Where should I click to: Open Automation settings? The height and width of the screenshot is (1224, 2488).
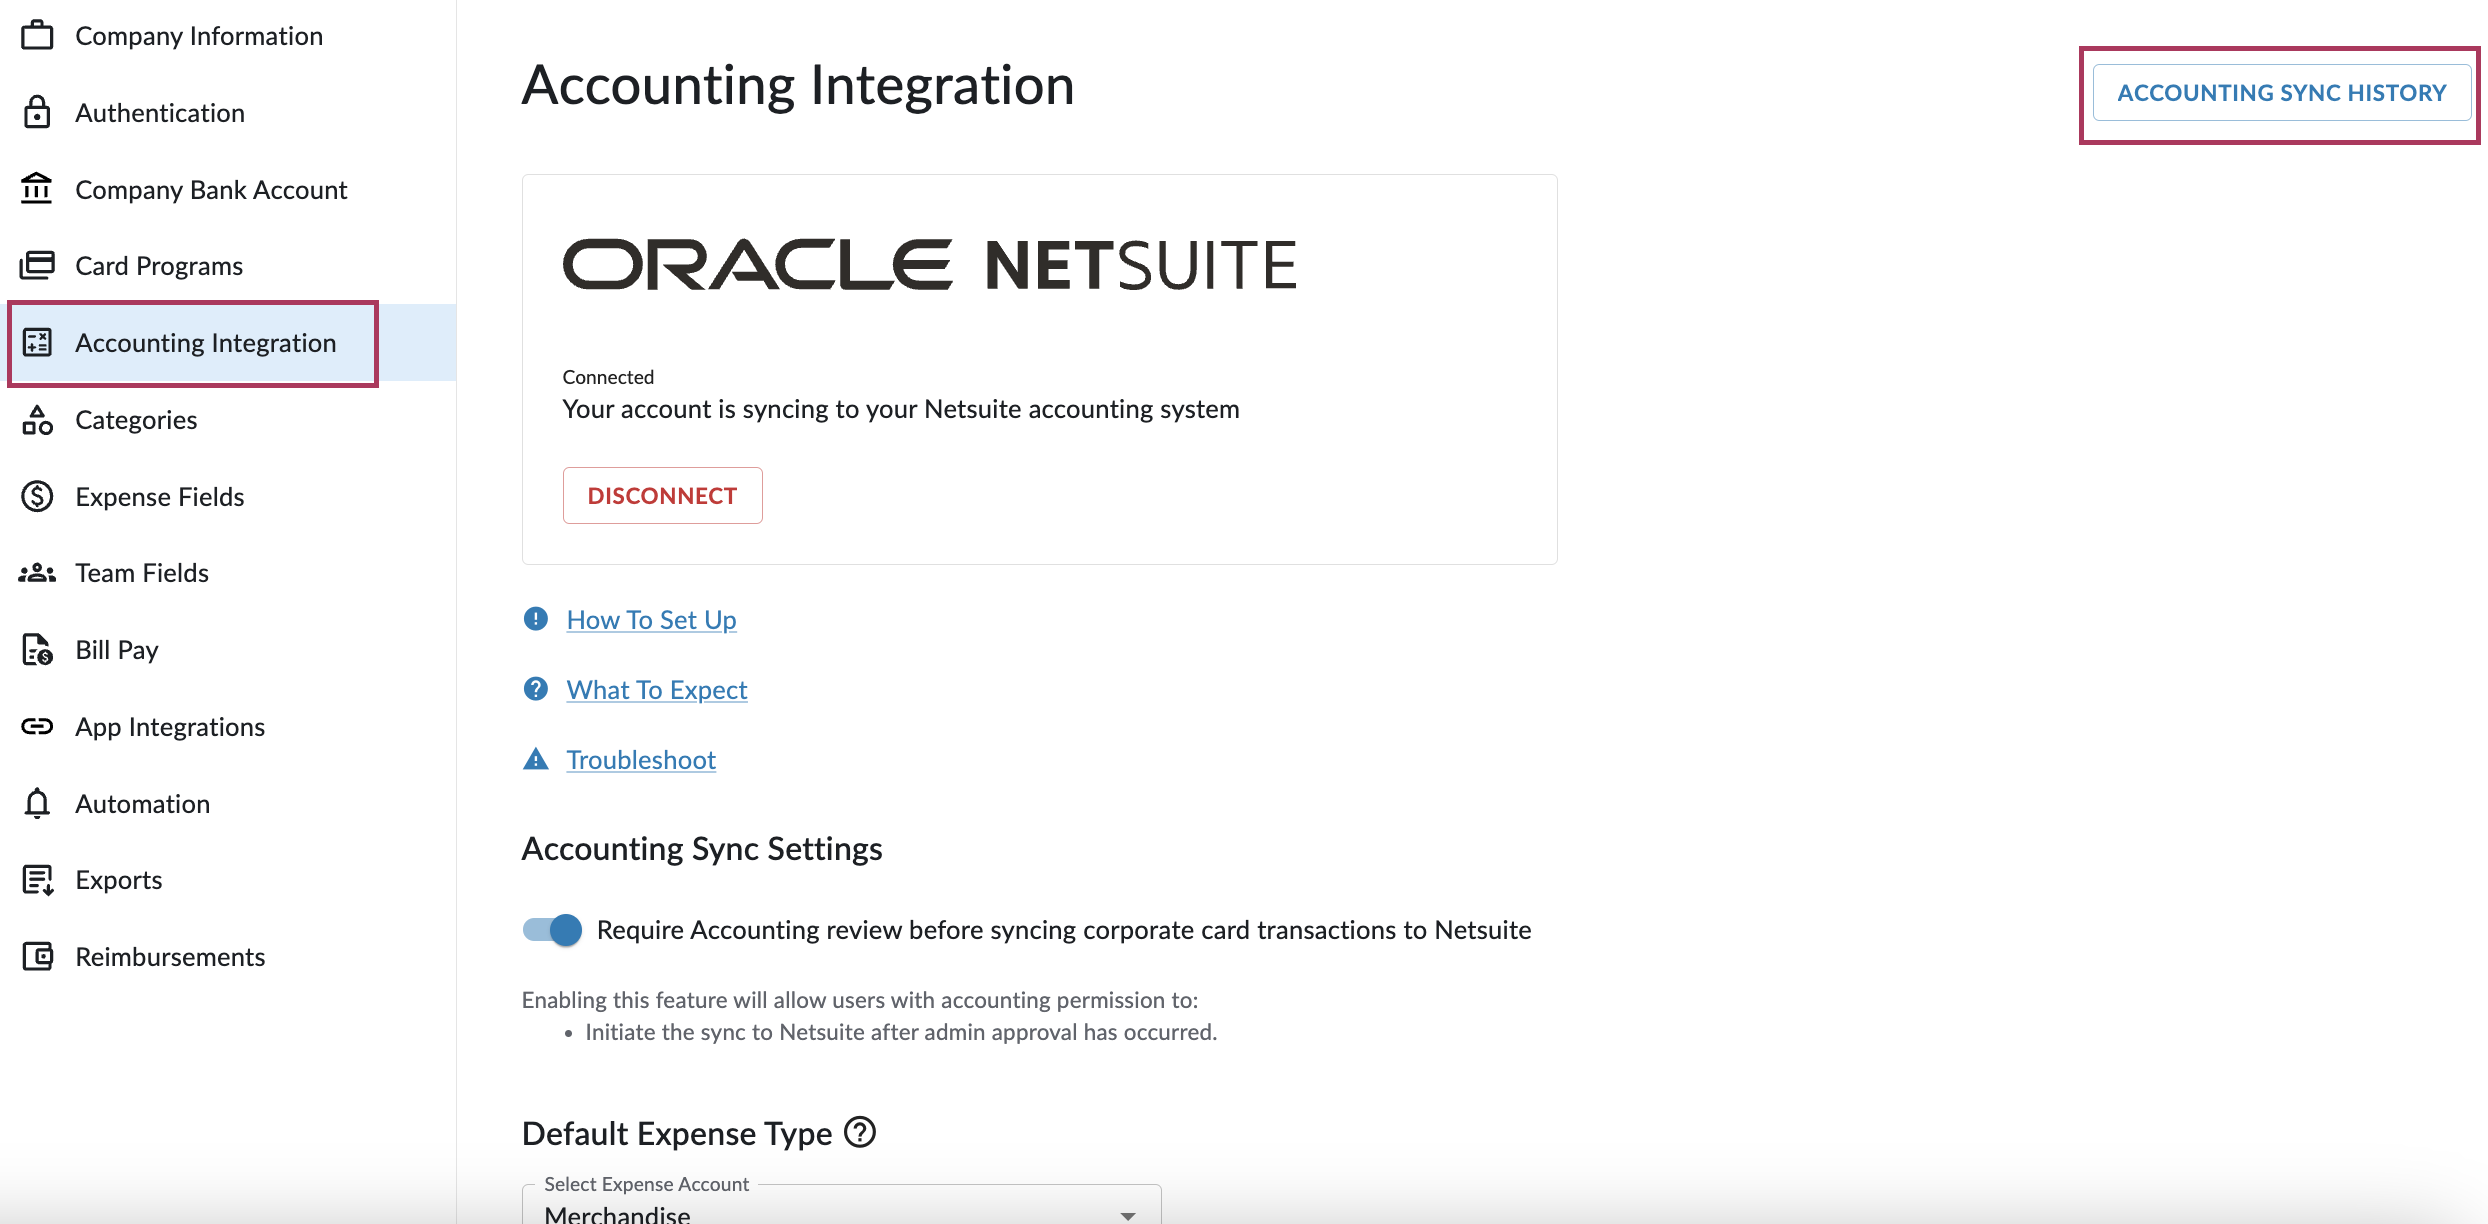(x=228, y=804)
